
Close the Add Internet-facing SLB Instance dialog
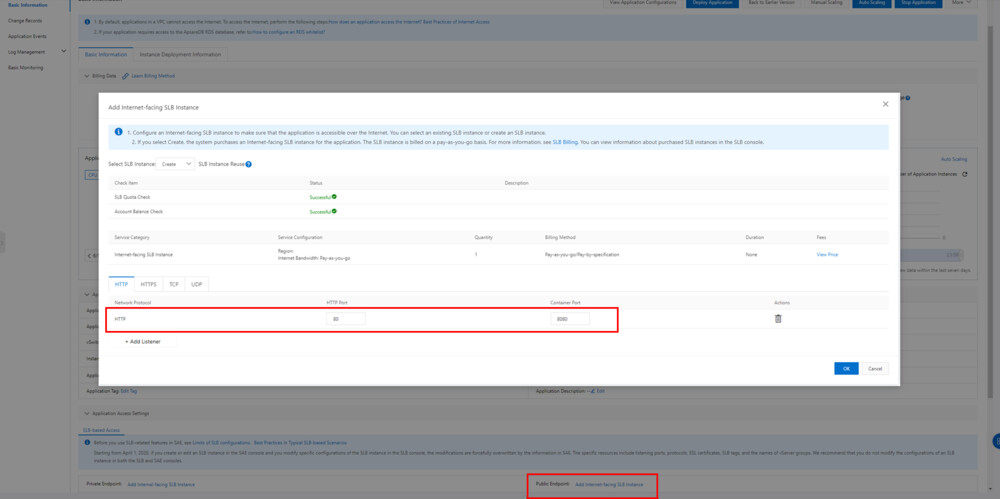pos(885,104)
